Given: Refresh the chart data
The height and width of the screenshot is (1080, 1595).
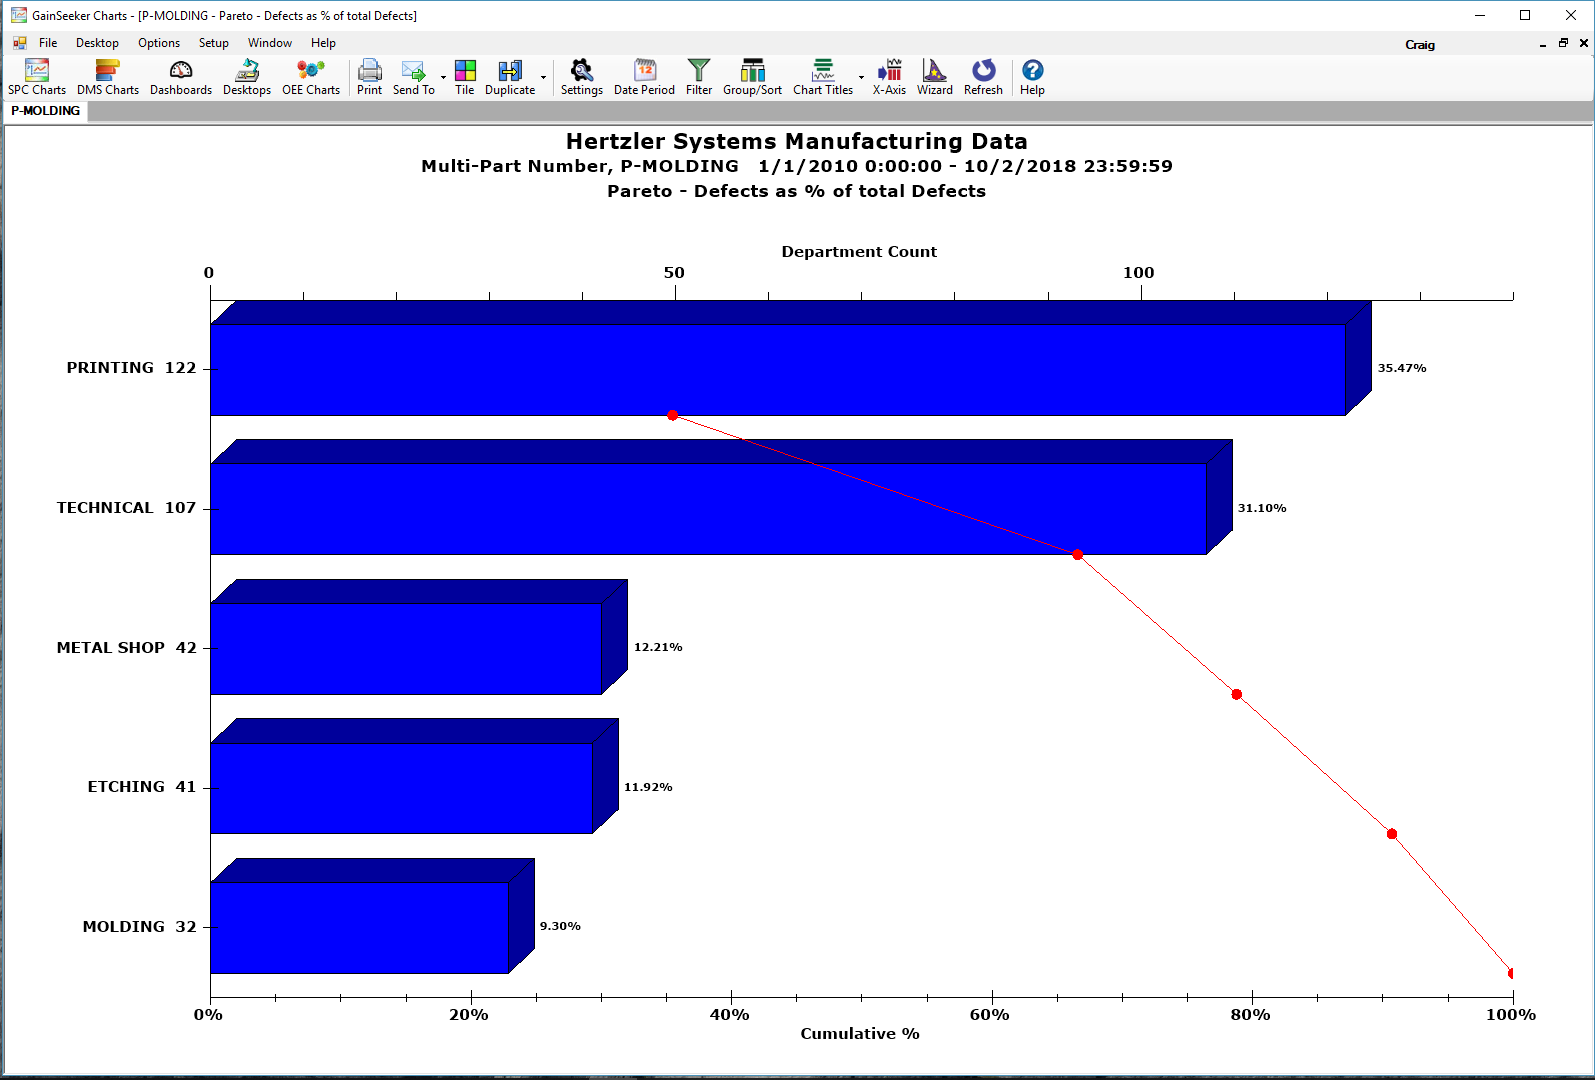Looking at the screenshot, I should pos(983,77).
